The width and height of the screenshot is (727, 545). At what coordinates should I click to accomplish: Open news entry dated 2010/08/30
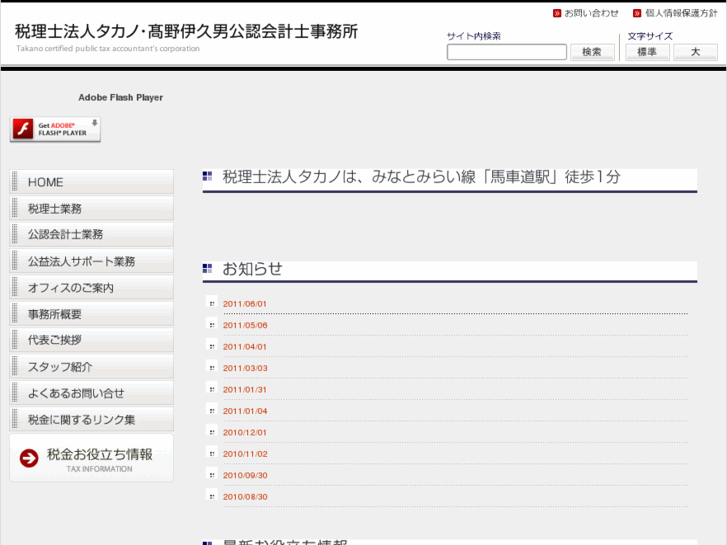pyautogui.click(x=245, y=497)
